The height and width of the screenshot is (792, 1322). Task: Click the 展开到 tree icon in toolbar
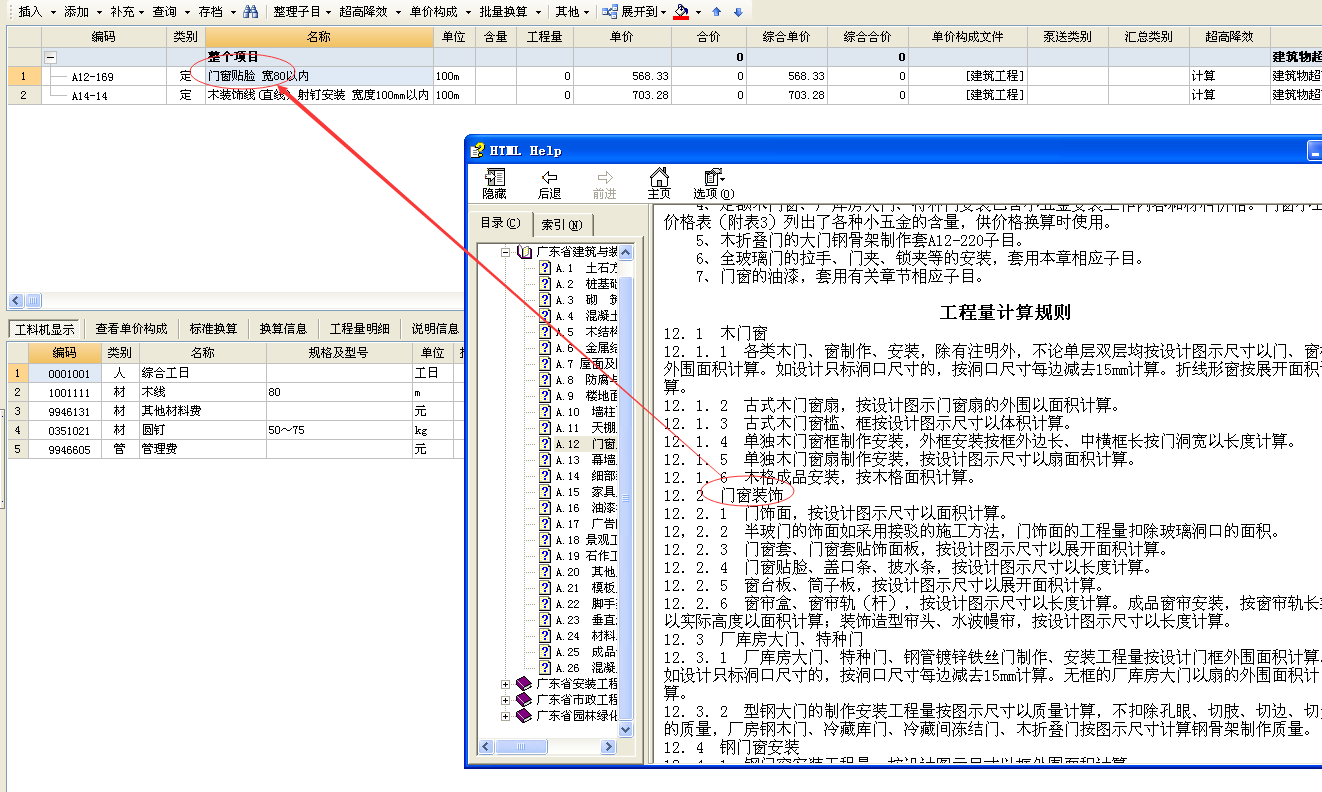coord(610,12)
